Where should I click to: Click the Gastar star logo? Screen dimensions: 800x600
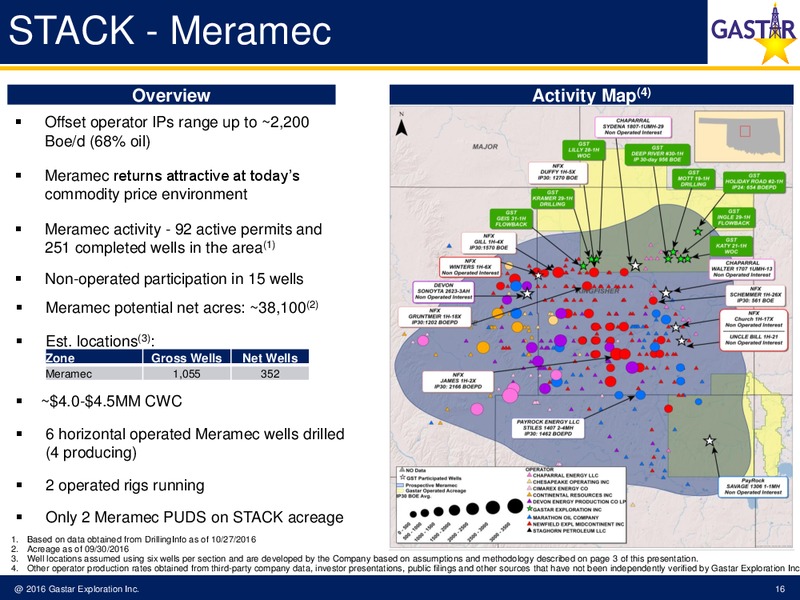[x=753, y=33]
